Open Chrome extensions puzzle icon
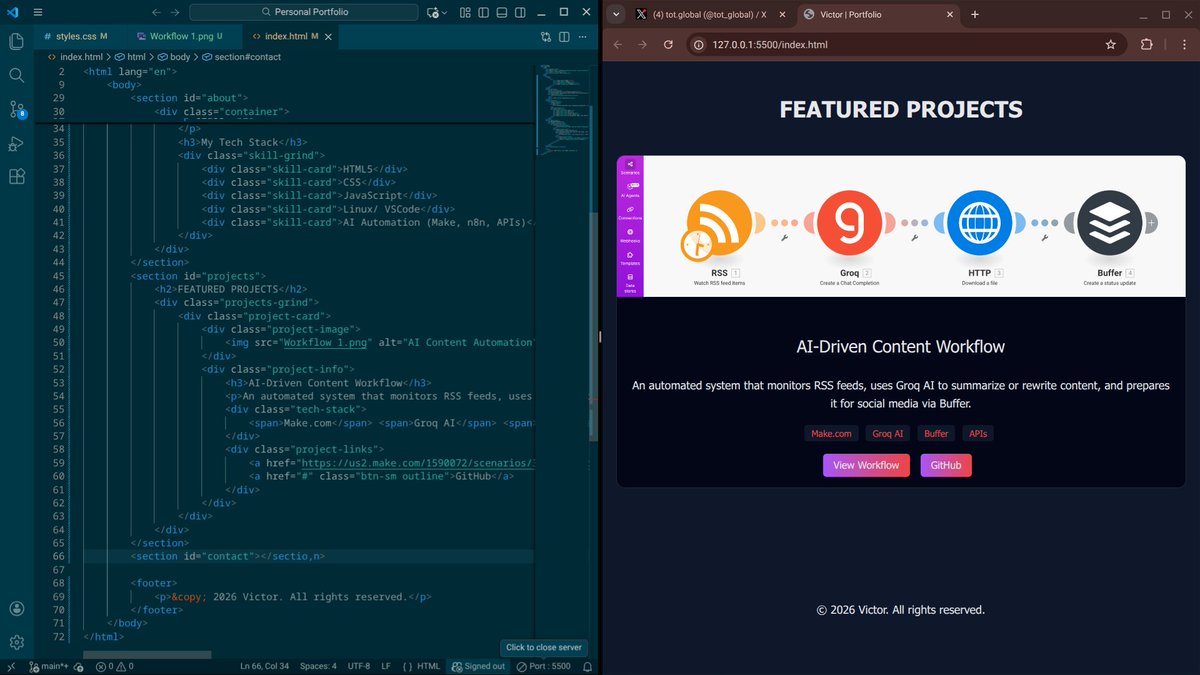Image resolution: width=1200 pixels, height=675 pixels. click(1147, 45)
